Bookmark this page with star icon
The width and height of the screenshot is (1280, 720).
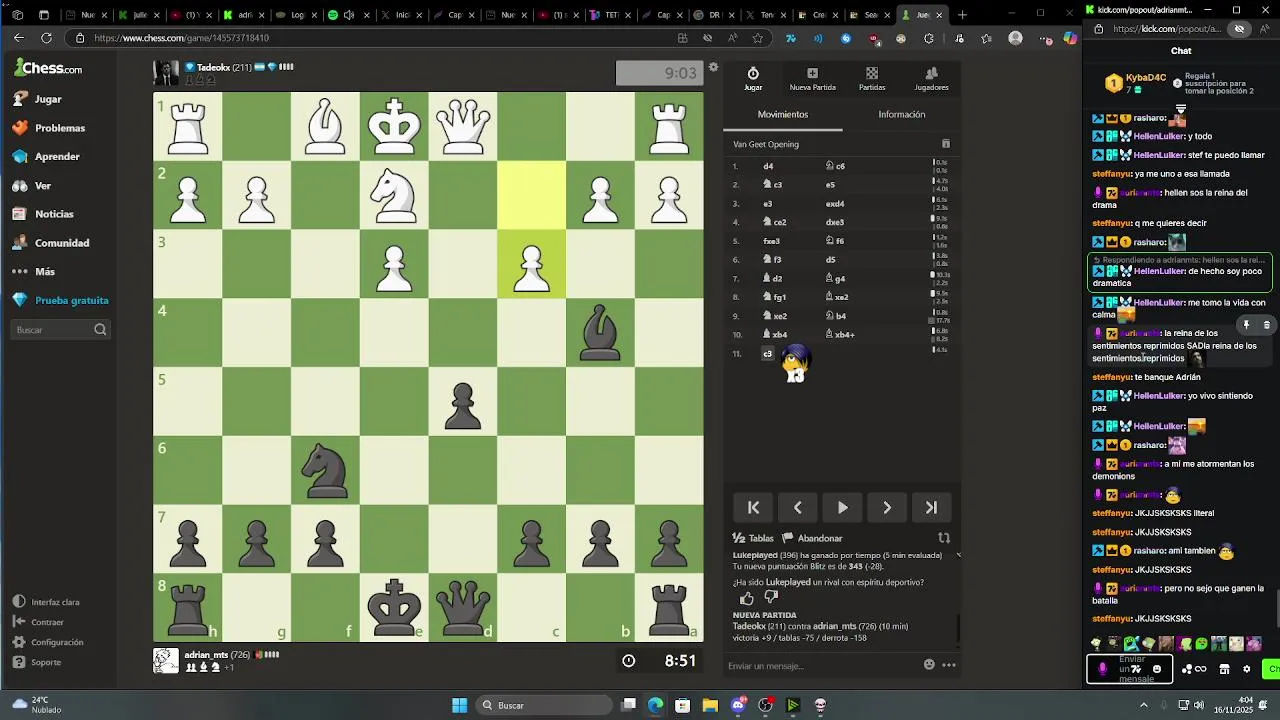(758, 38)
